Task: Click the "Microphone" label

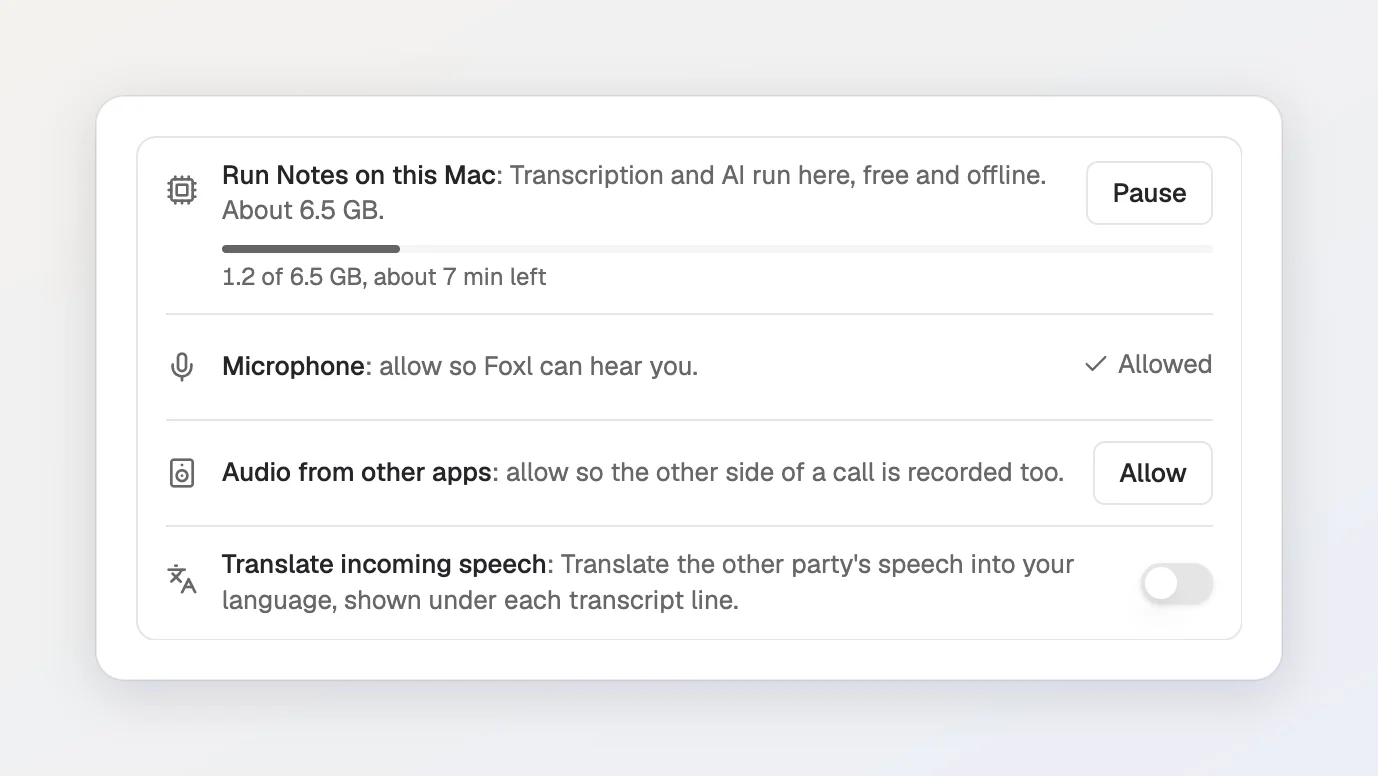Action: pyautogui.click(x=293, y=366)
